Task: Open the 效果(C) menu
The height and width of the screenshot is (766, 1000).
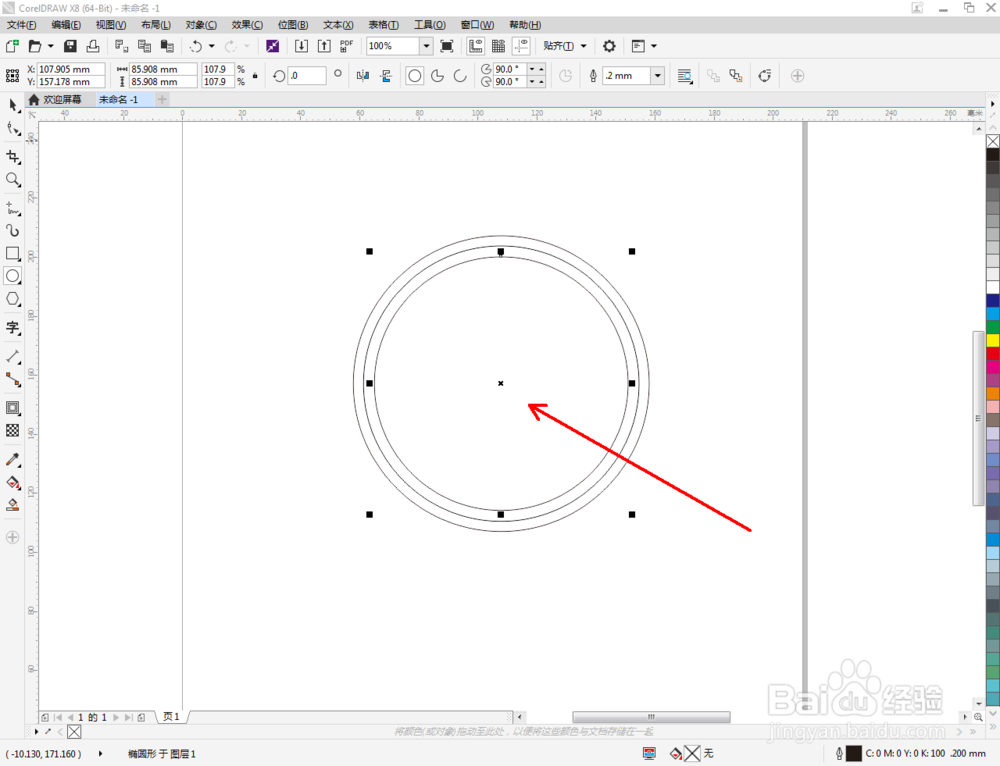Action: pyautogui.click(x=247, y=25)
